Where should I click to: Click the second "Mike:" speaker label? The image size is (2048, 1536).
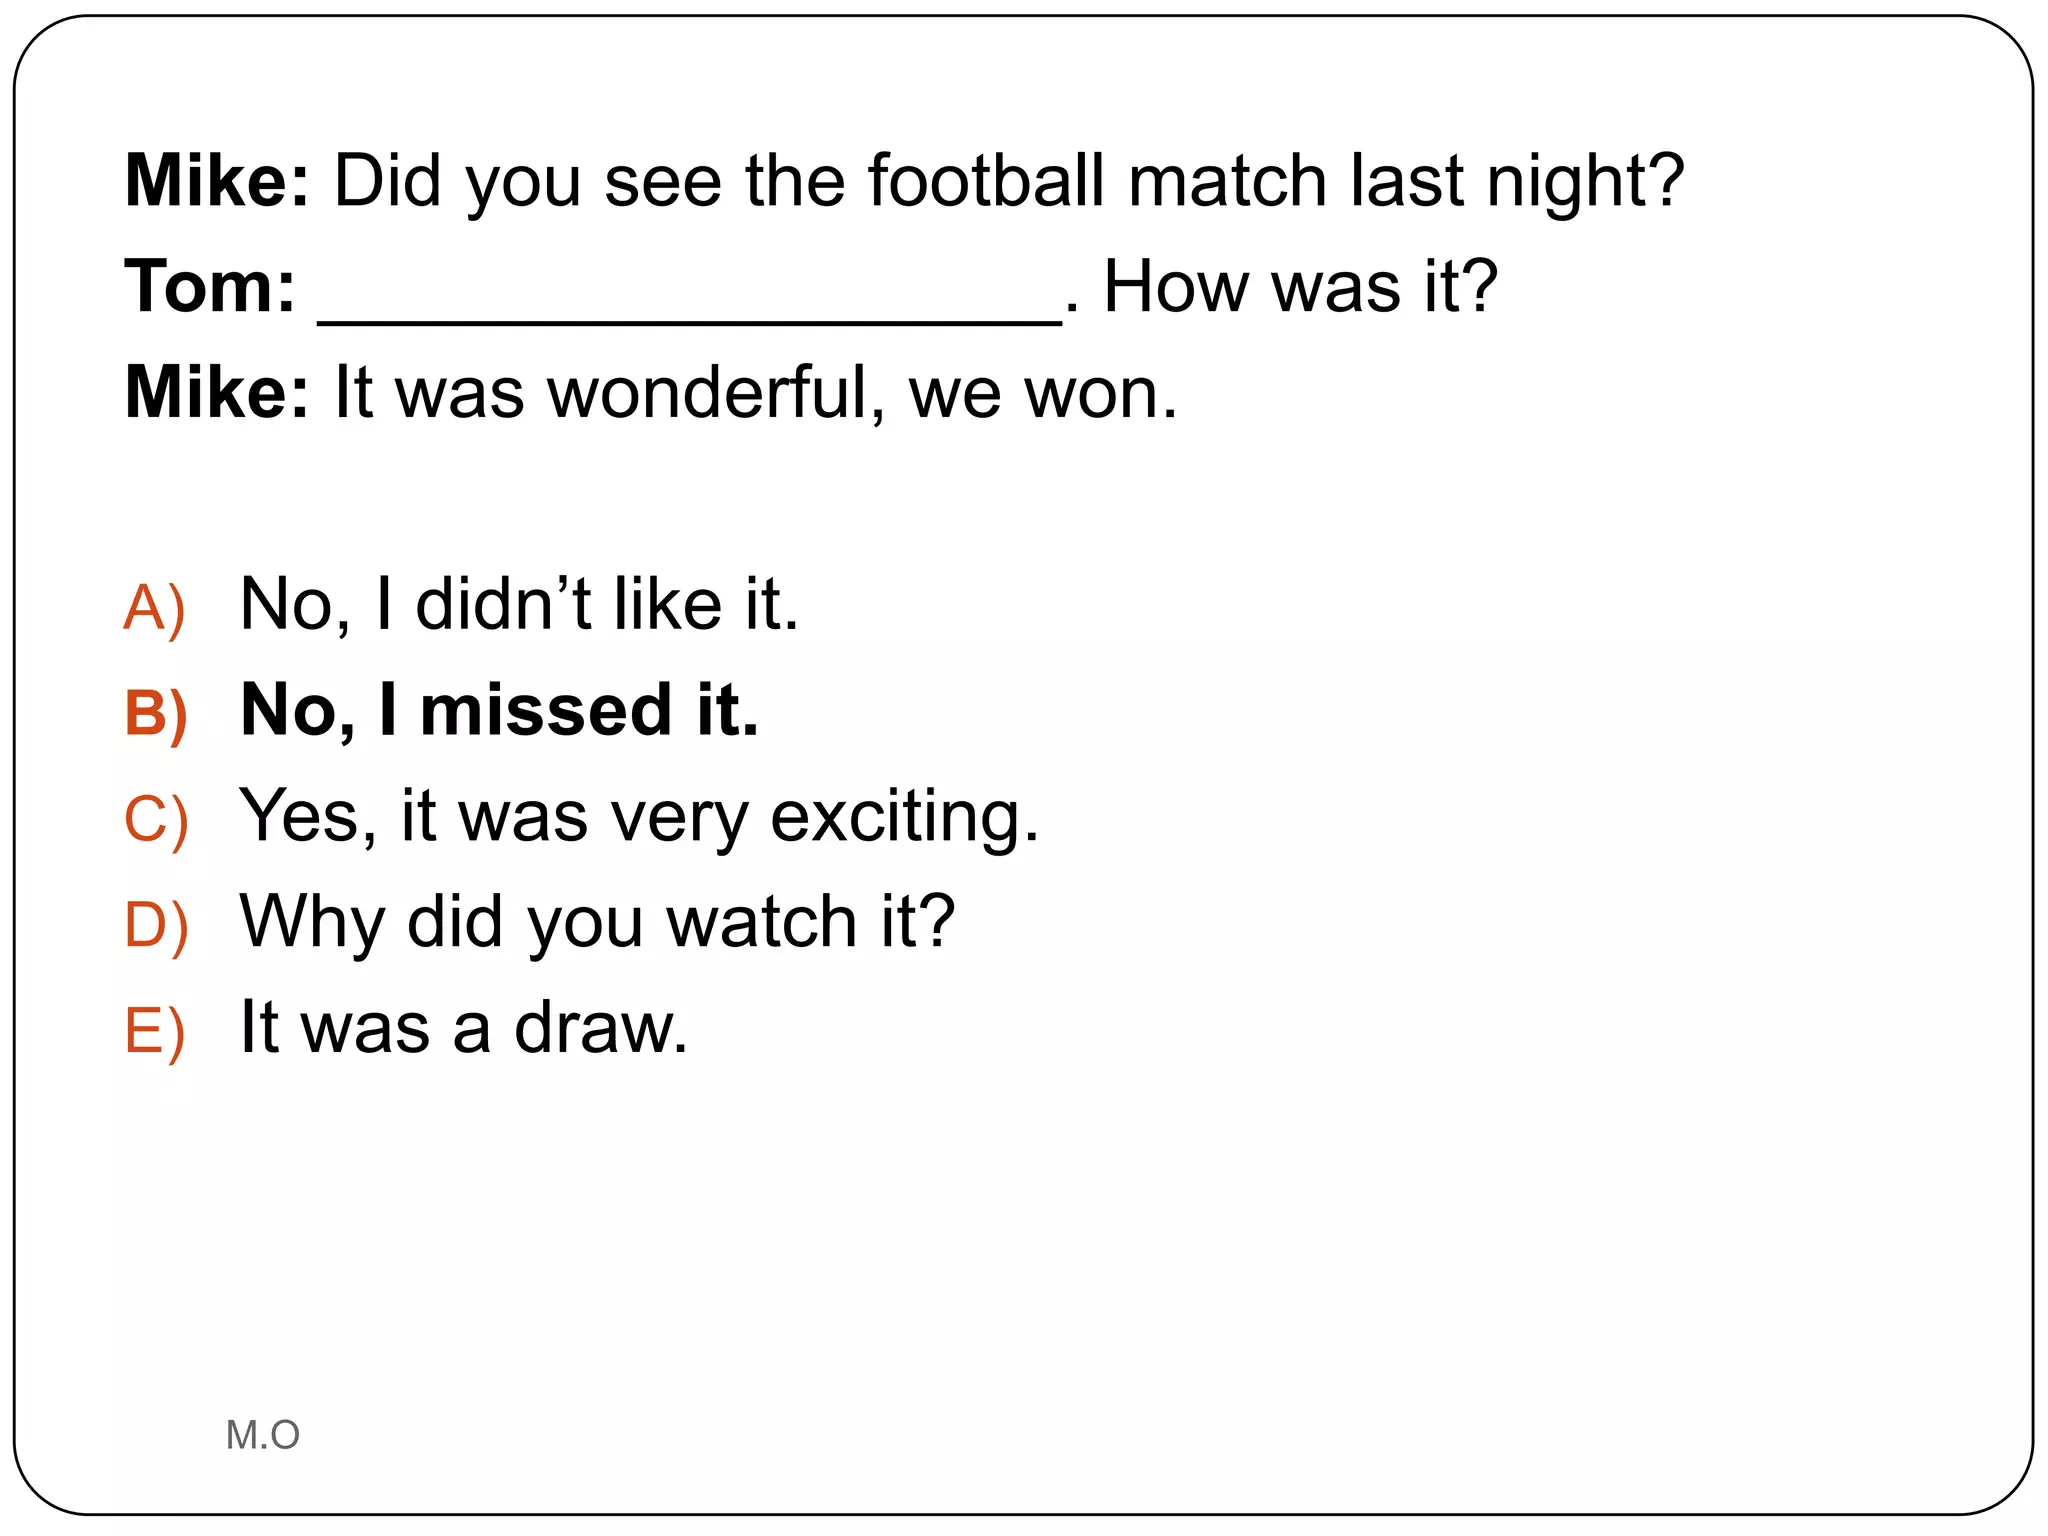coord(217,393)
